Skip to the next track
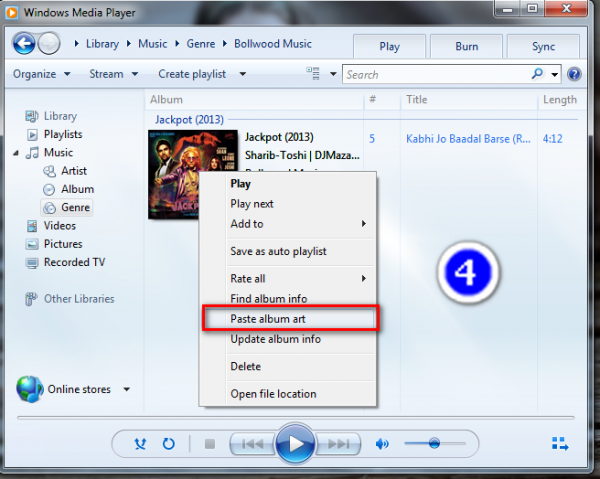Screen dimensions: 600x479 click(338, 444)
